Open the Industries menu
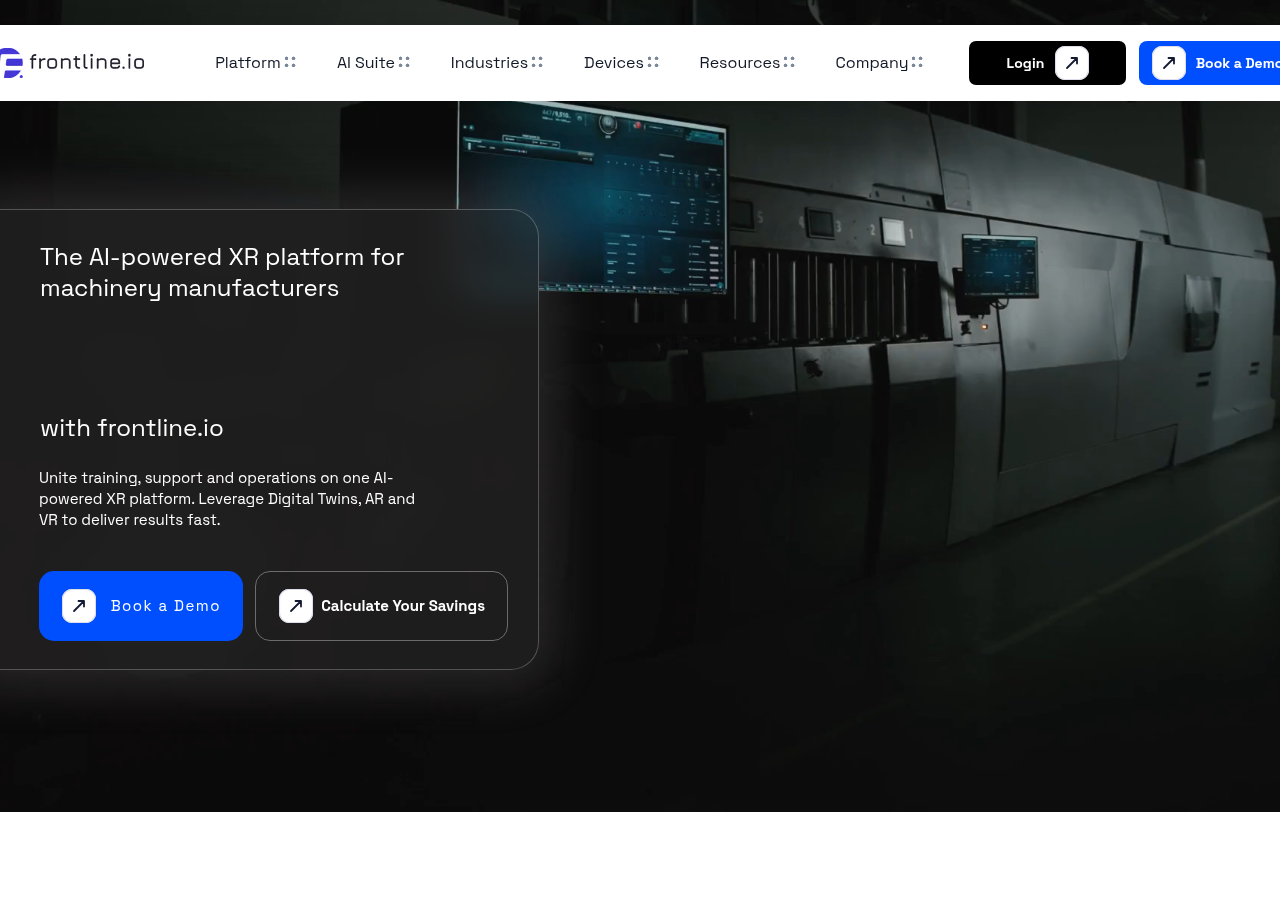 pyautogui.click(x=489, y=63)
